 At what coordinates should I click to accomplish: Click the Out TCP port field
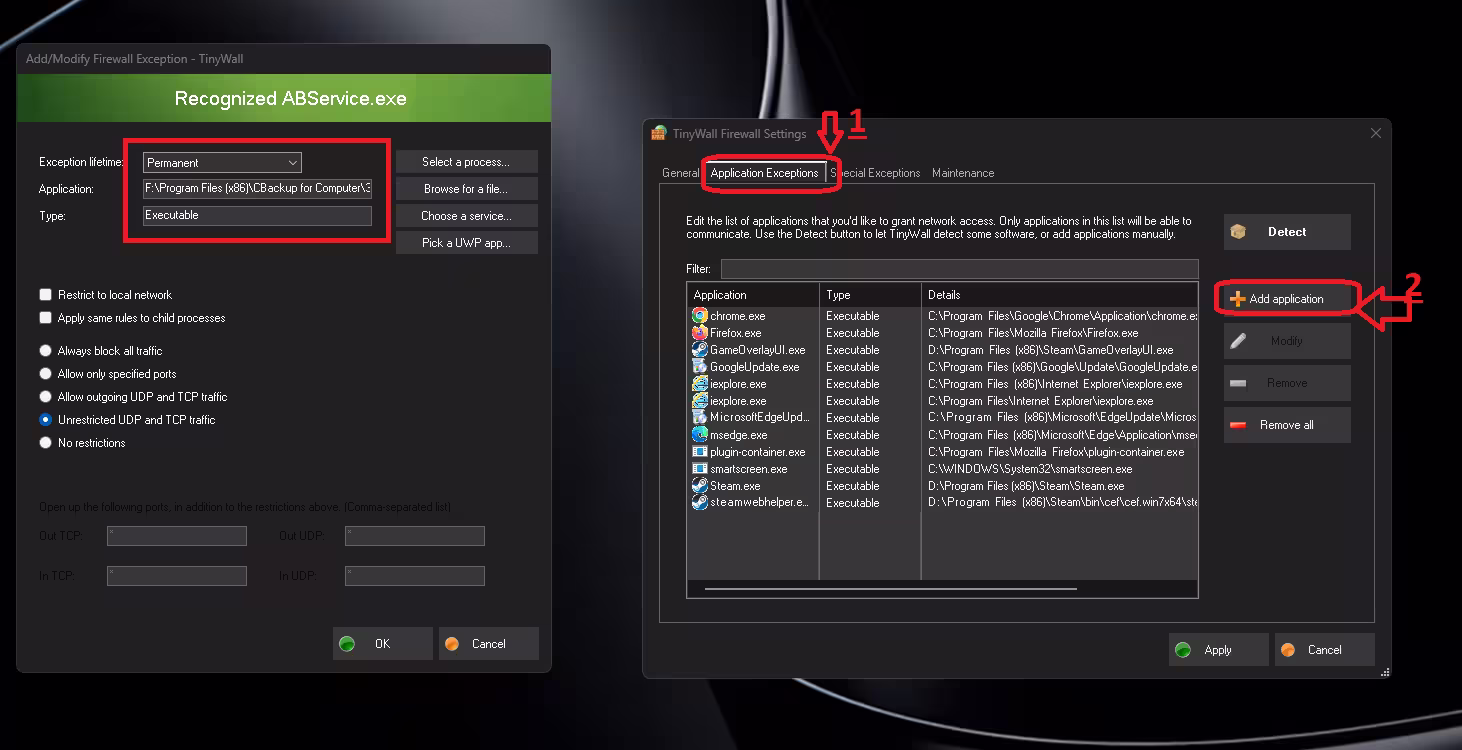[x=177, y=536]
